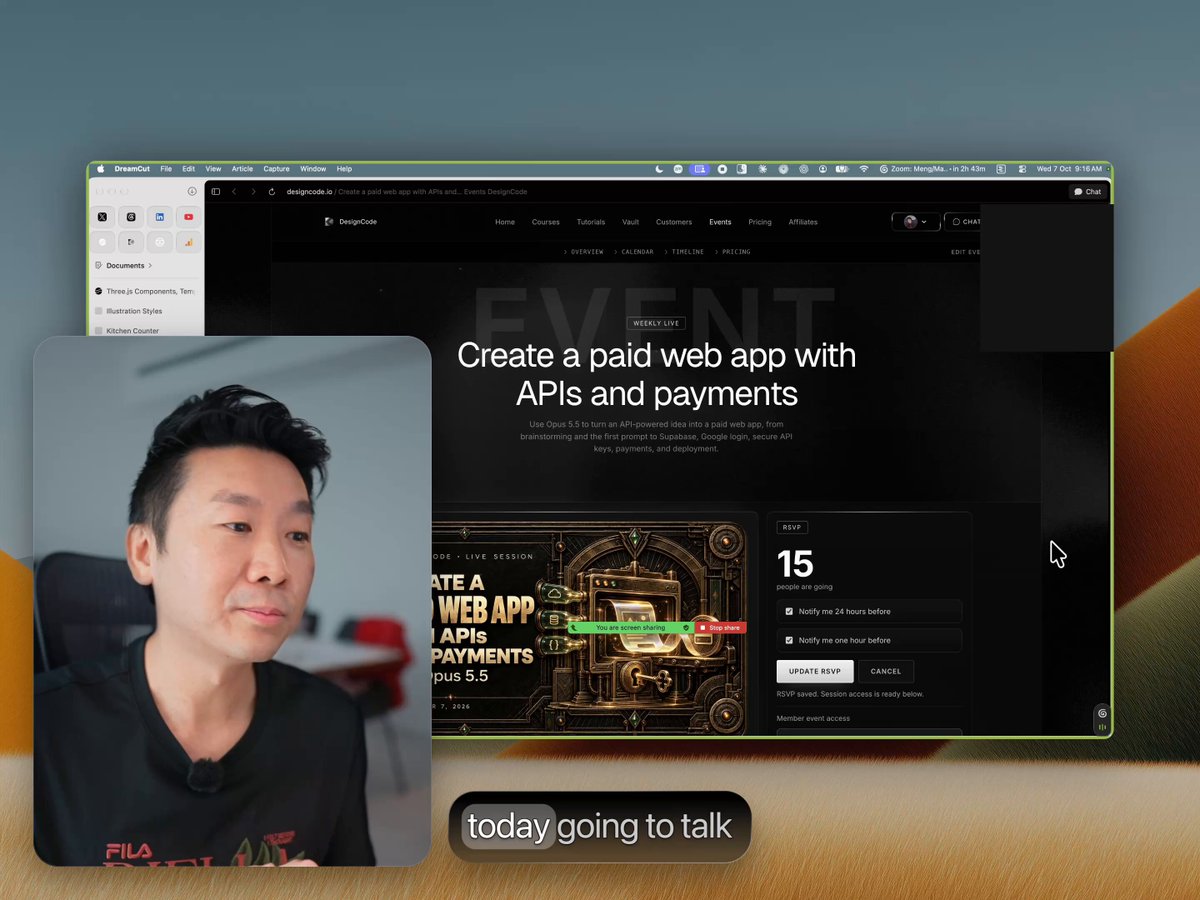Open the X (Twitter) shortcut in the sidebar
The height and width of the screenshot is (900, 1200).
102,216
